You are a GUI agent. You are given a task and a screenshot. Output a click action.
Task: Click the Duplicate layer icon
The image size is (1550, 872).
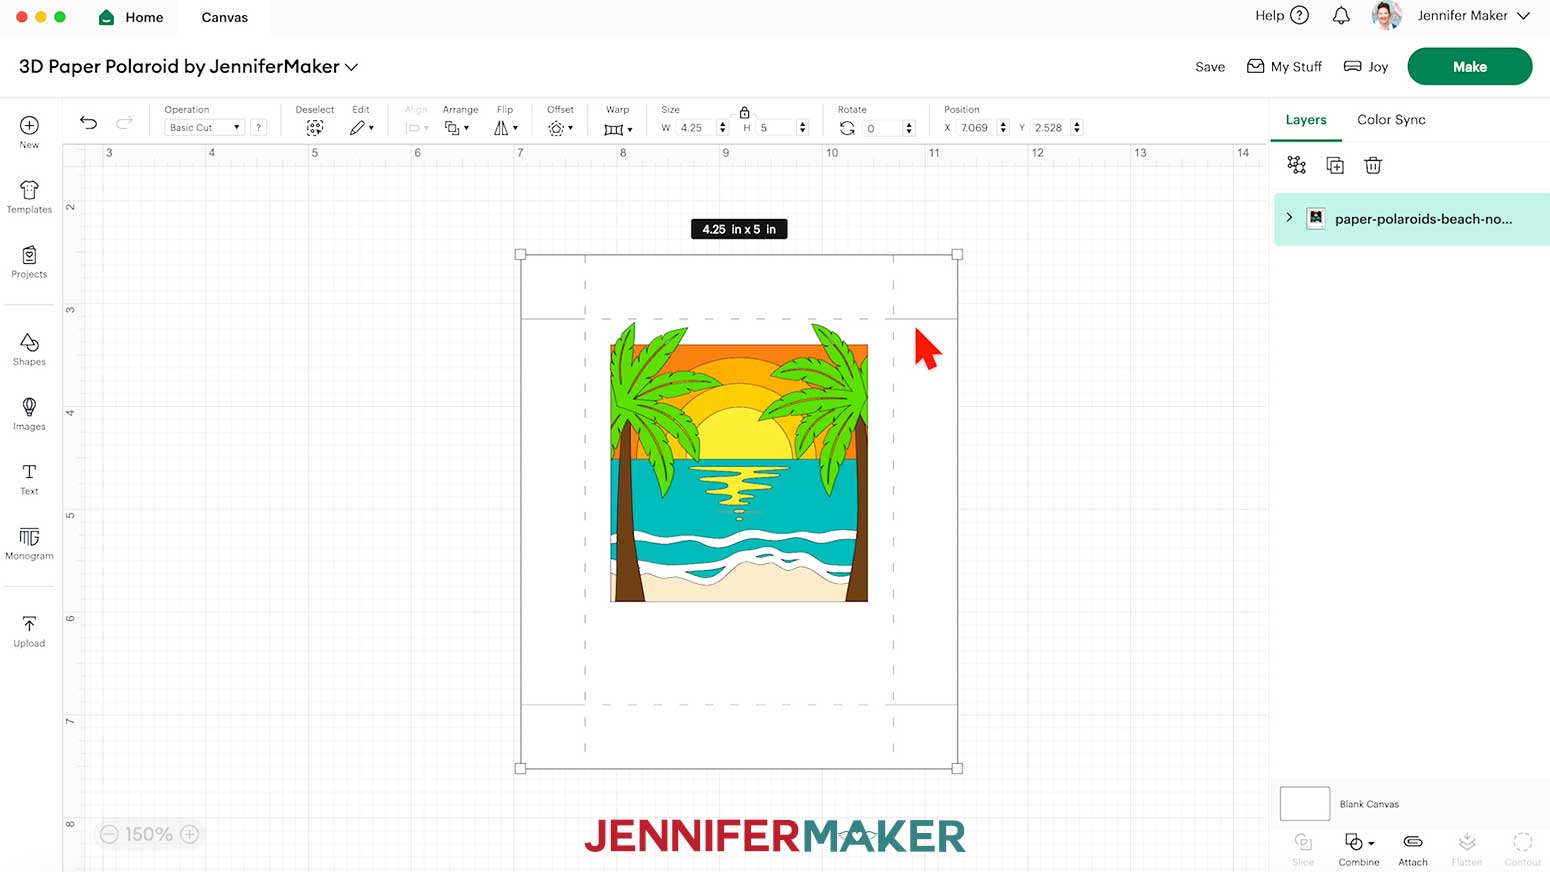(1335, 165)
